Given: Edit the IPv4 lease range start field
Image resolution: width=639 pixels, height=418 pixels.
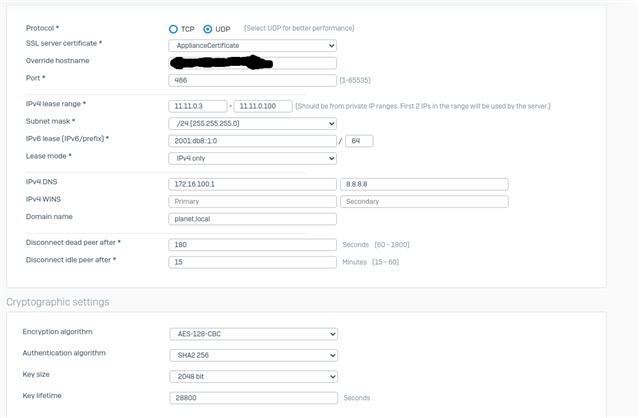Looking at the screenshot, I should [198, 106].
